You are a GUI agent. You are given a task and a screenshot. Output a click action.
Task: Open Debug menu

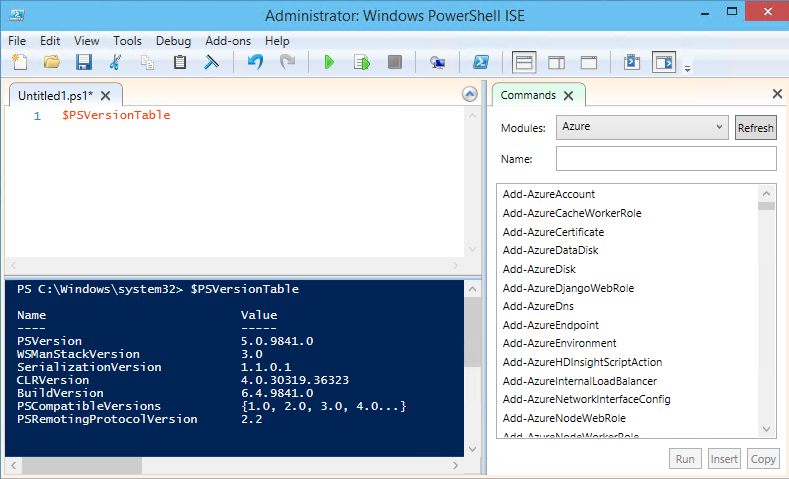pyautogui.click(x=174, y=41)
